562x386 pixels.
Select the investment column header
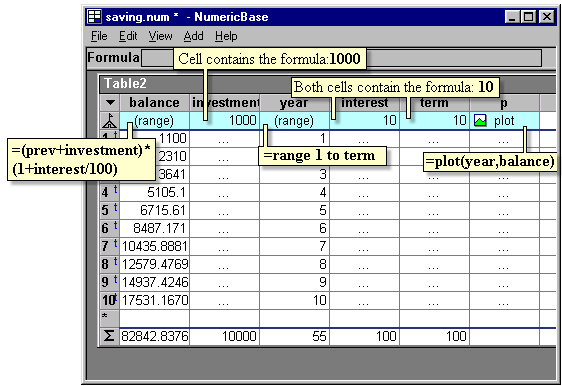(x=225, y=103)
